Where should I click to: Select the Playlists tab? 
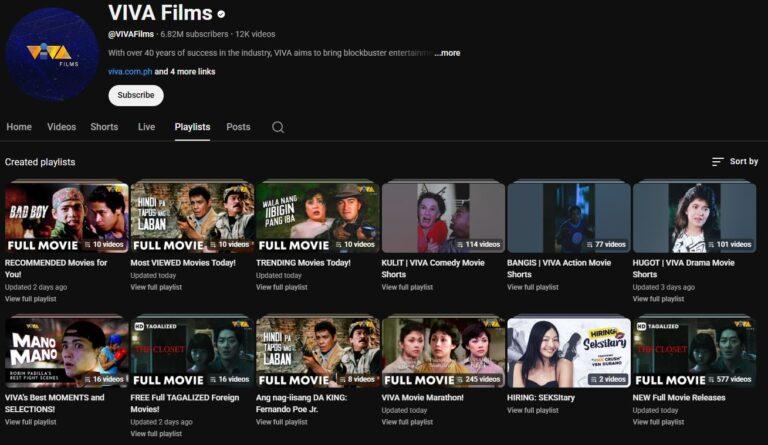192,127
